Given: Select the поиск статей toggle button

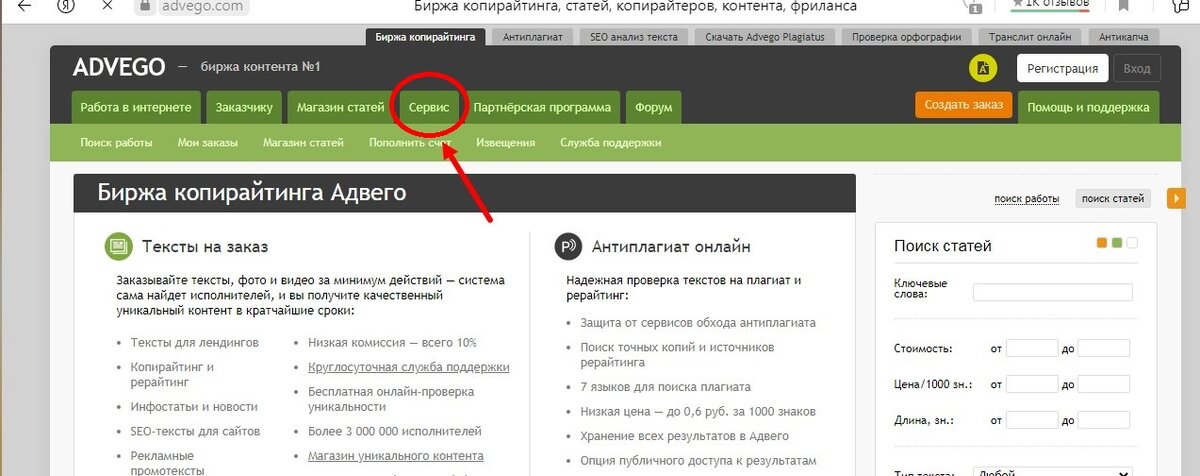Looking at the screenshot, I should point(1113,198).
